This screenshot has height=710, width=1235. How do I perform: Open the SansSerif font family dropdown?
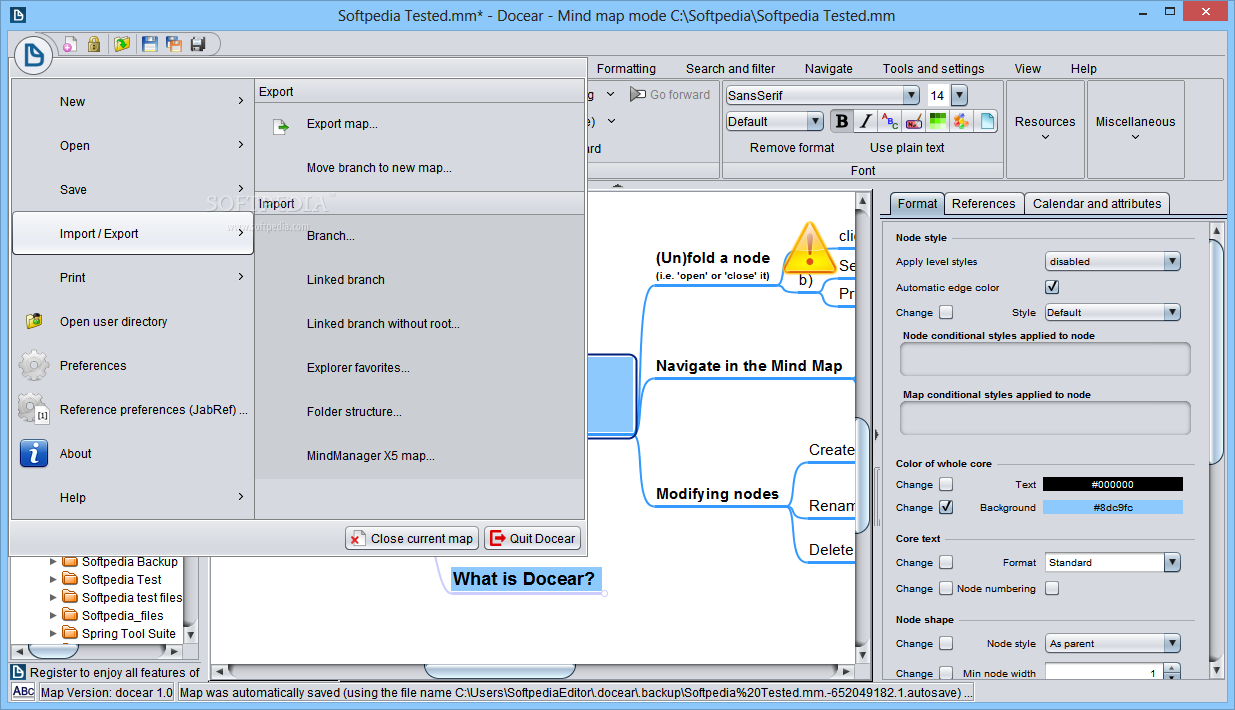[x=911, y=95]
